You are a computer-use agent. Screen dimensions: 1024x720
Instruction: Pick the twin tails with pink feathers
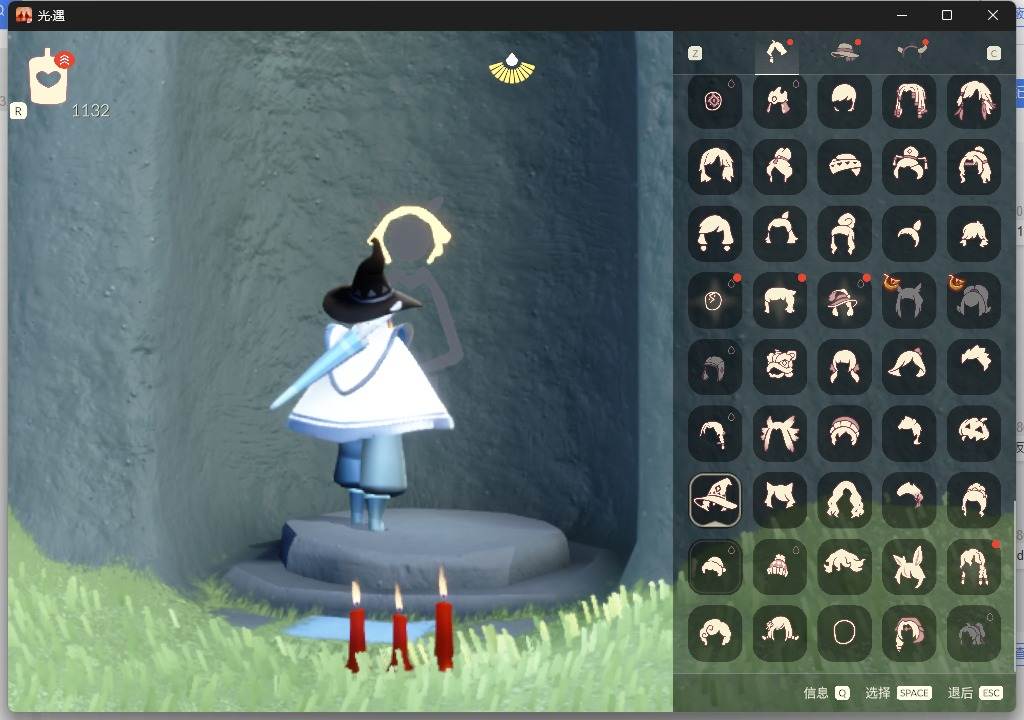pos(973,101)
